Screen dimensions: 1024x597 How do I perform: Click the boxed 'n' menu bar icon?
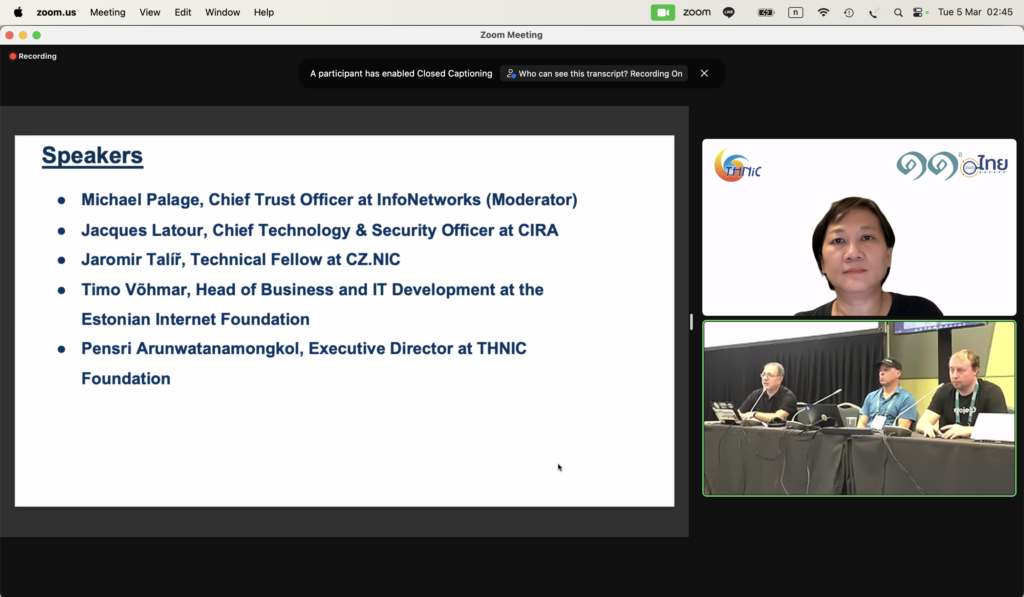(795, 12)
